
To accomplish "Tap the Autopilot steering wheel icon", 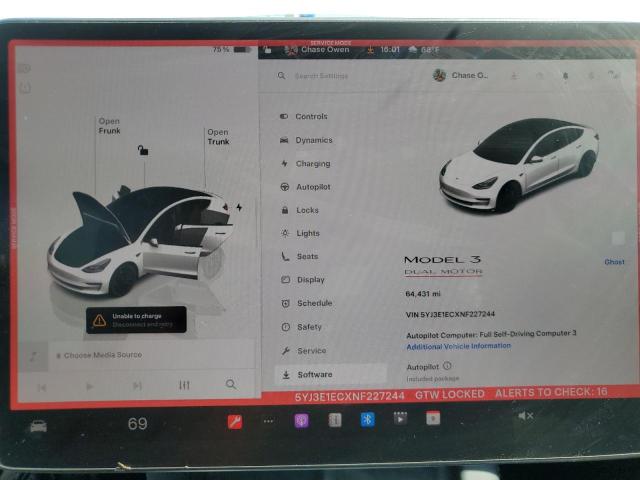I will click(285, 187).
